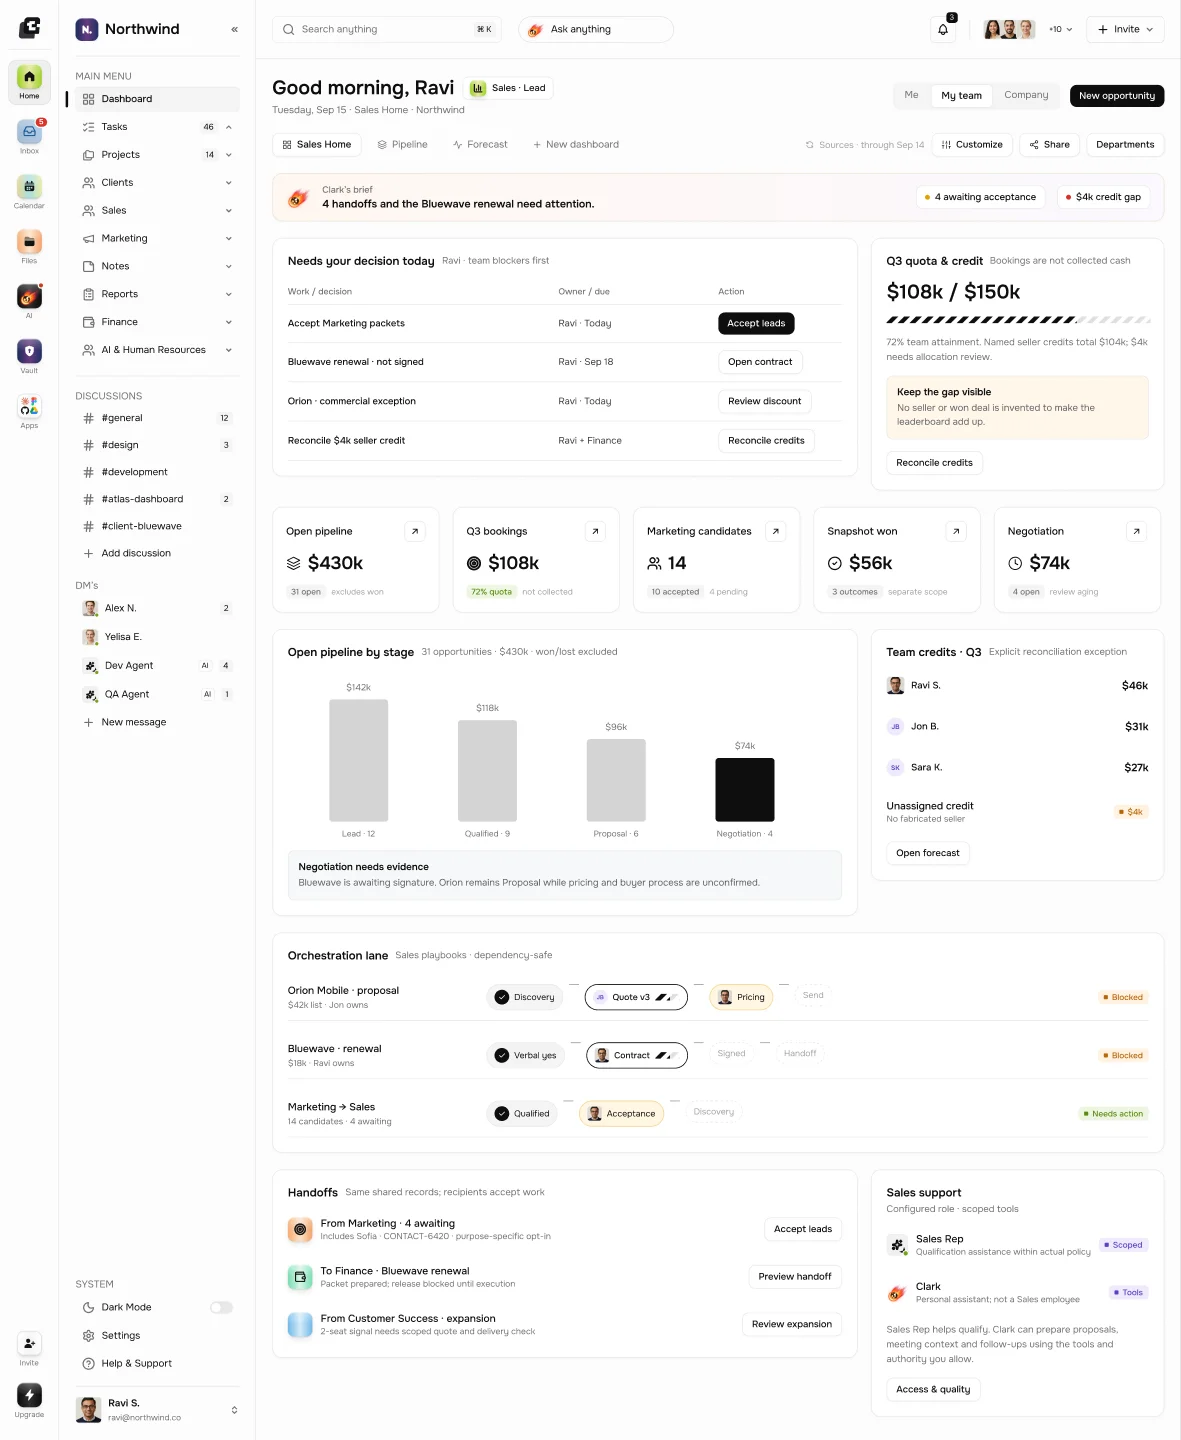The height and width of the screenshot is (1440, 1181).
Task: Open the Open pipeline card arrow
Action: (x=415, y=532)
